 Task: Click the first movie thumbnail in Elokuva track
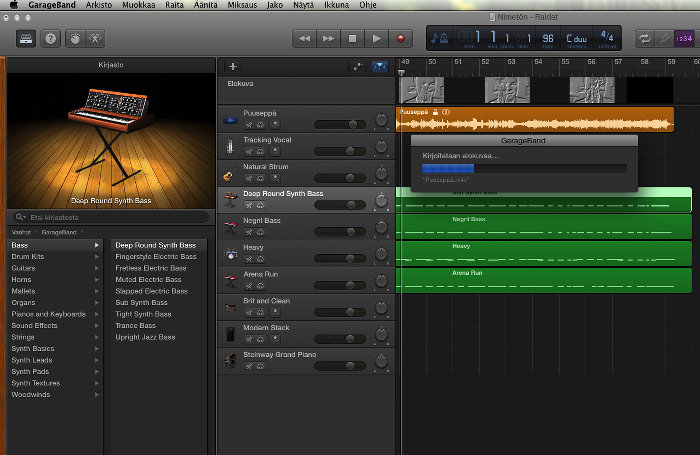[421, 90]
